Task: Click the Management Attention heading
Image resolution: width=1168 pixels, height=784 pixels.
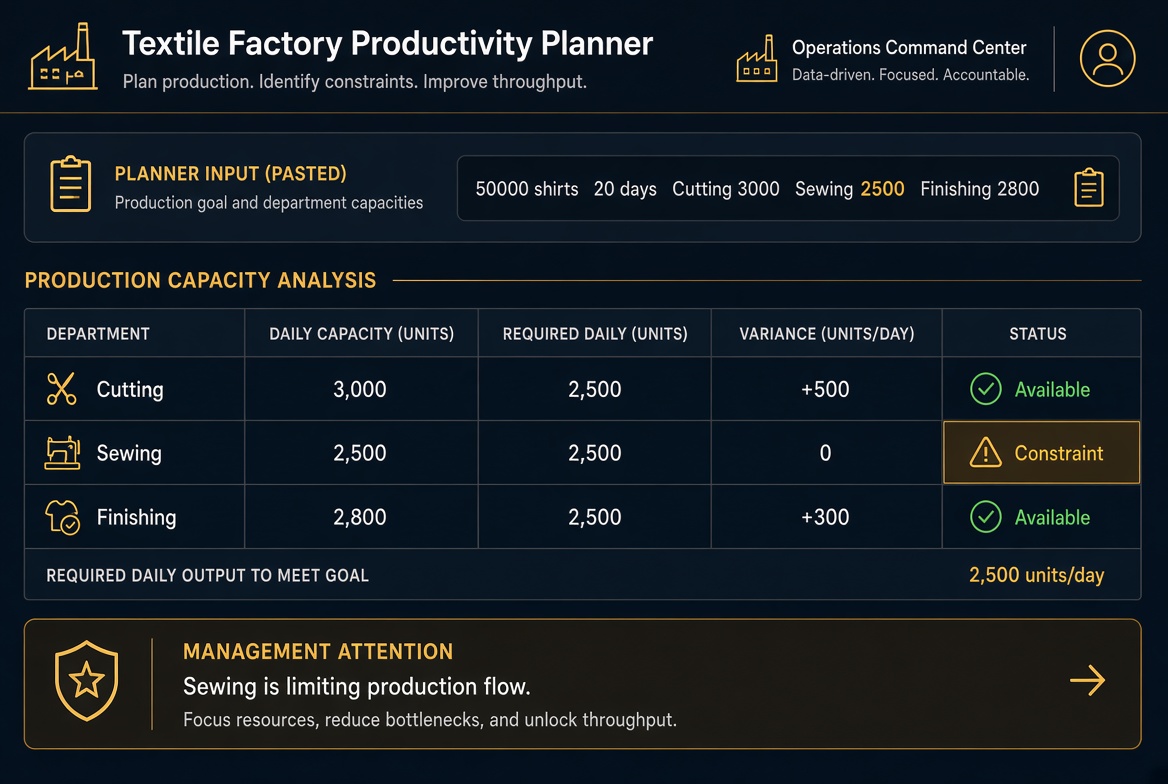Action: point(318,651)
